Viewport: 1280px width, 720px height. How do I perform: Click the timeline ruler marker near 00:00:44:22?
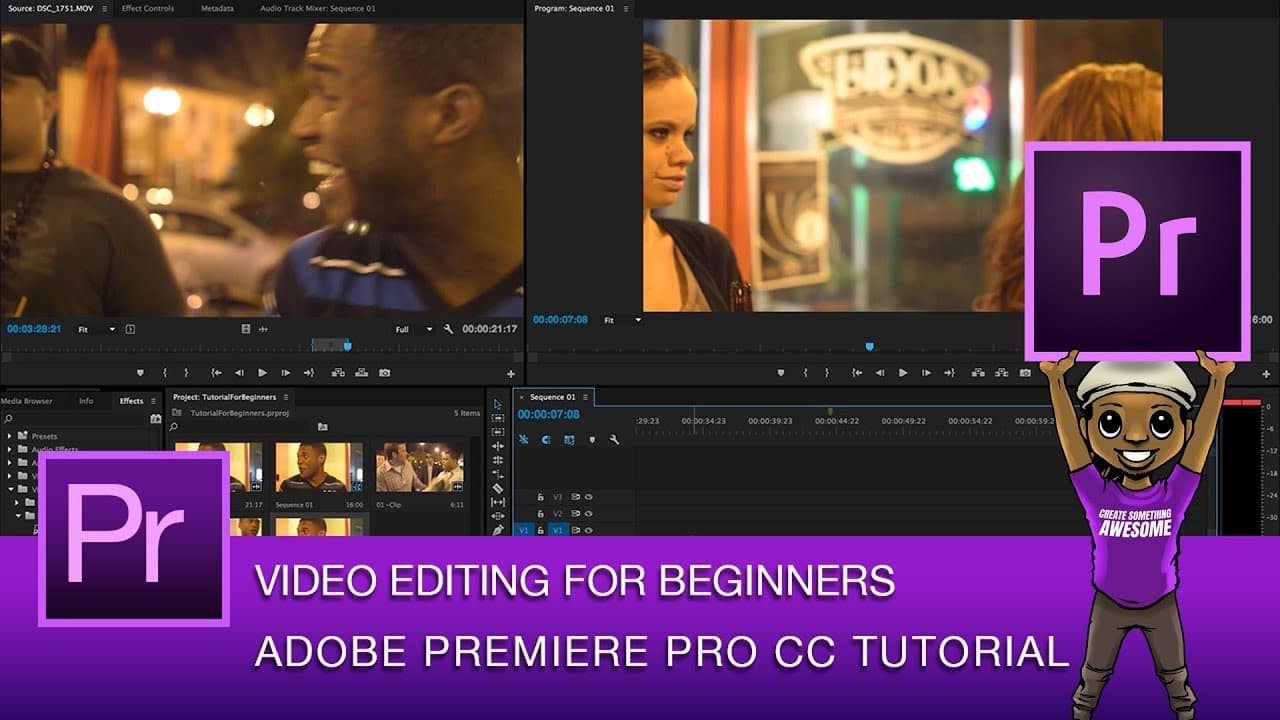coord(829,411)
